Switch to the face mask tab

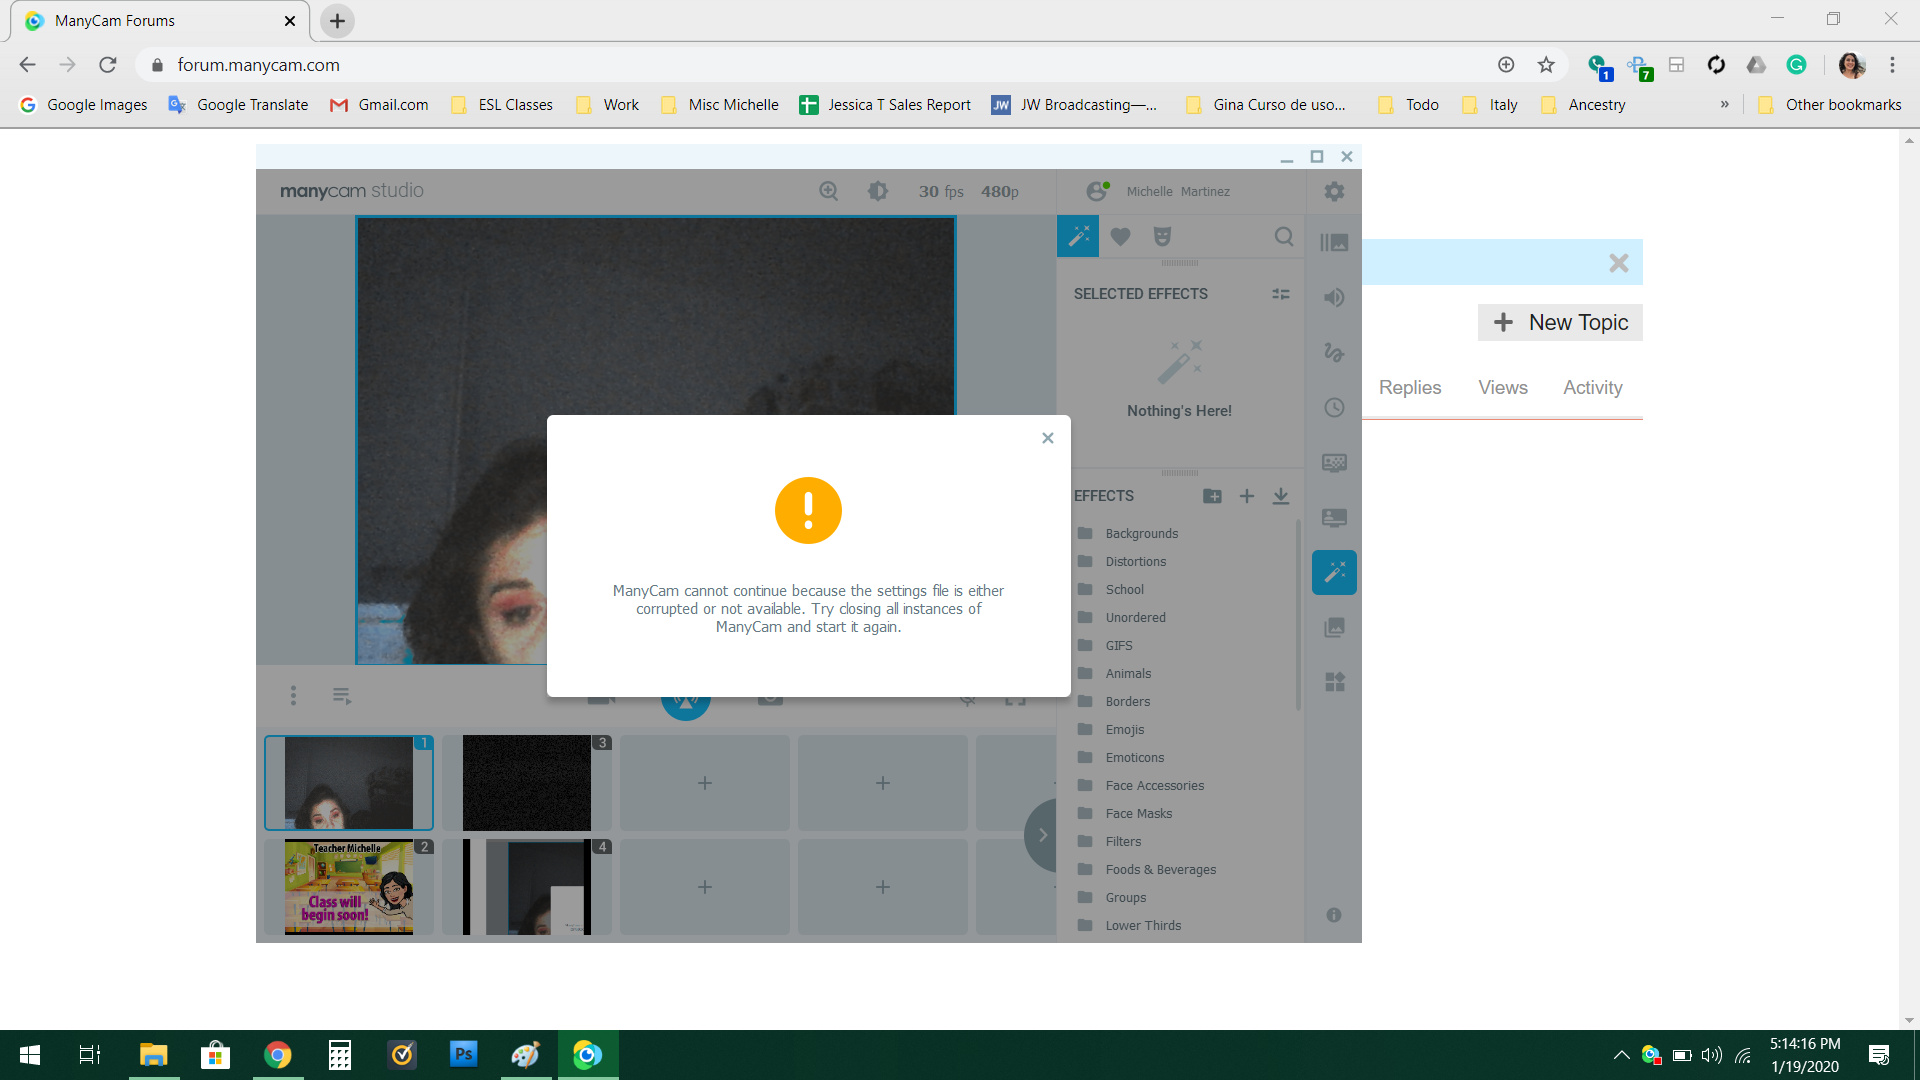tap(1162, 236)
